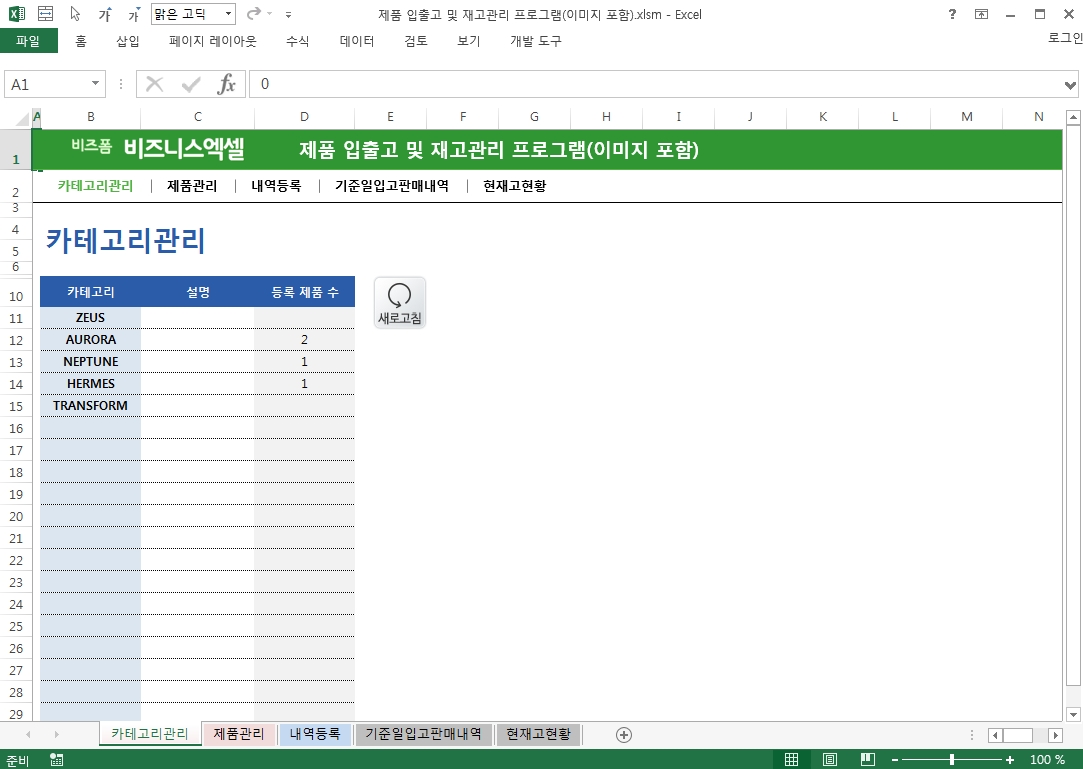Switch to 제품관리 sheet tab
The image size is (1083, 769).
pos(239,734)
